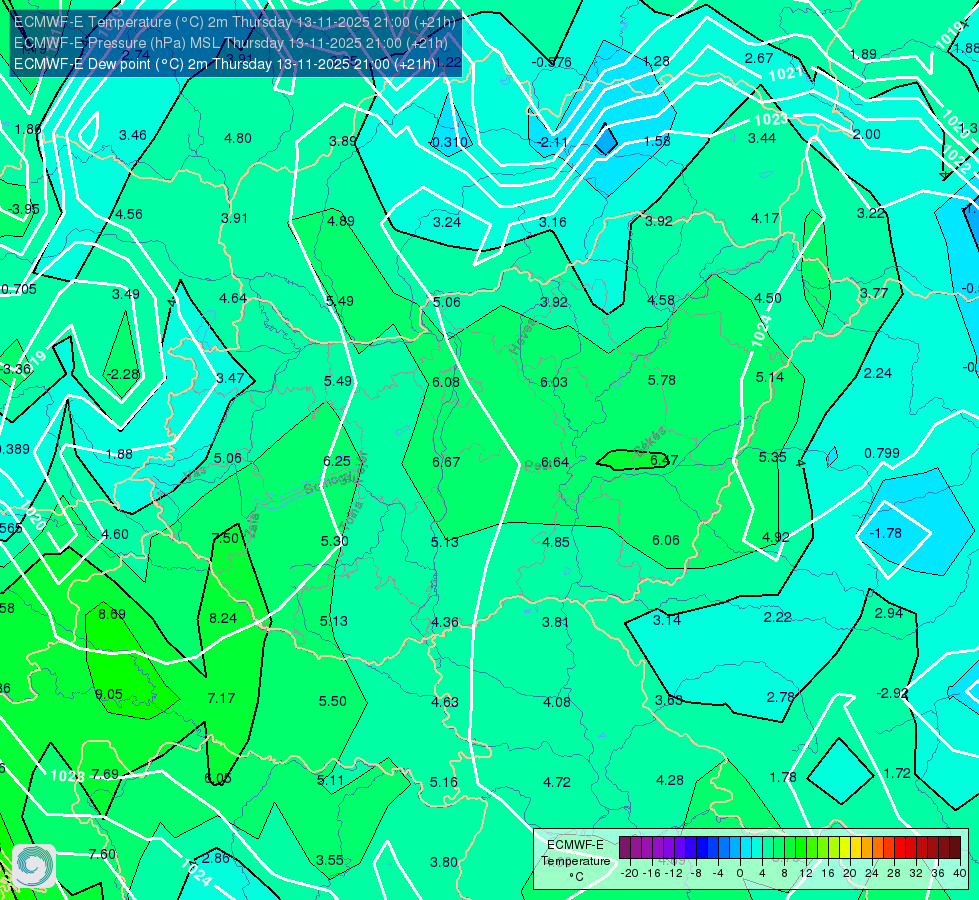This screenshot has height=900, width=979.
Task: Click the dew point value 4.92
Action: [x=775, y=537]
